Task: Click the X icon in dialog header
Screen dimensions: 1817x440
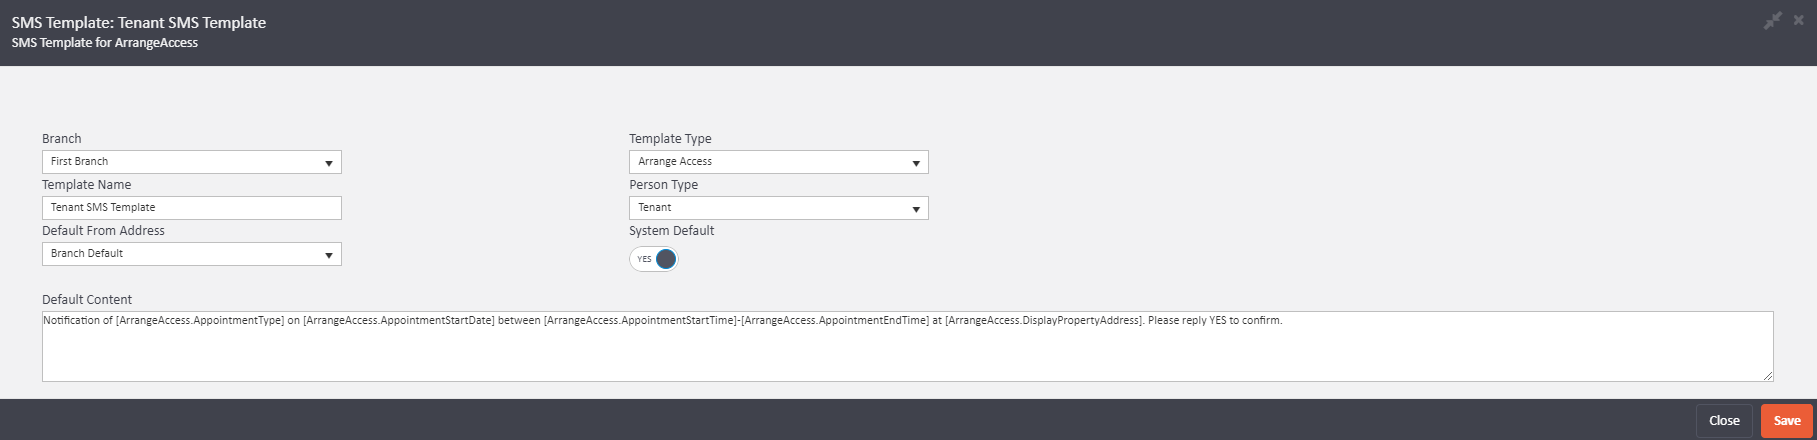Action: 1799,20
